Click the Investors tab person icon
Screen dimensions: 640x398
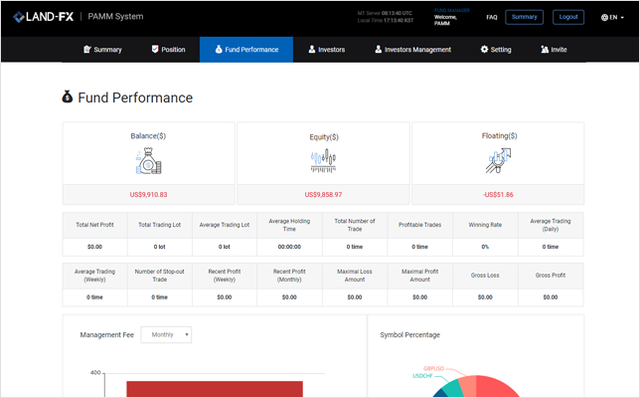point(312,49)
